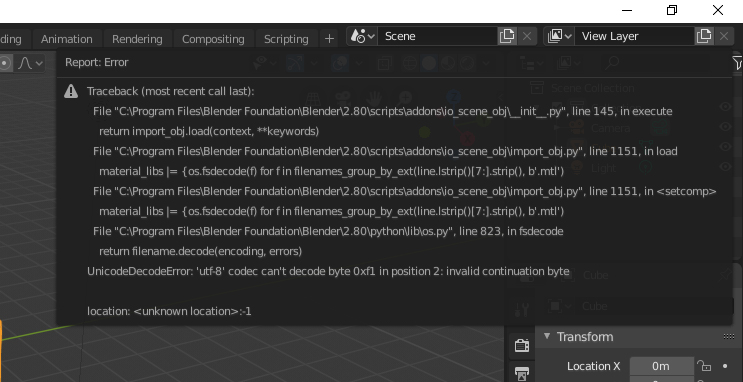Screen dimensions: 743x382
Task: Click the Transform panel header label
Action: [x=585, y=337]
